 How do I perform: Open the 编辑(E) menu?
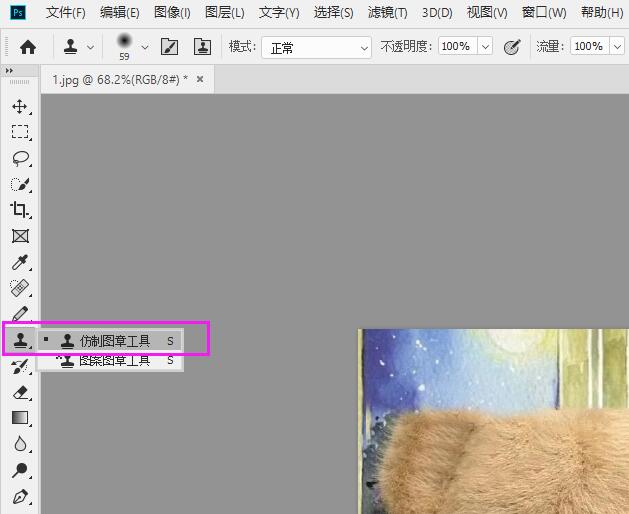tap(120, 13)
